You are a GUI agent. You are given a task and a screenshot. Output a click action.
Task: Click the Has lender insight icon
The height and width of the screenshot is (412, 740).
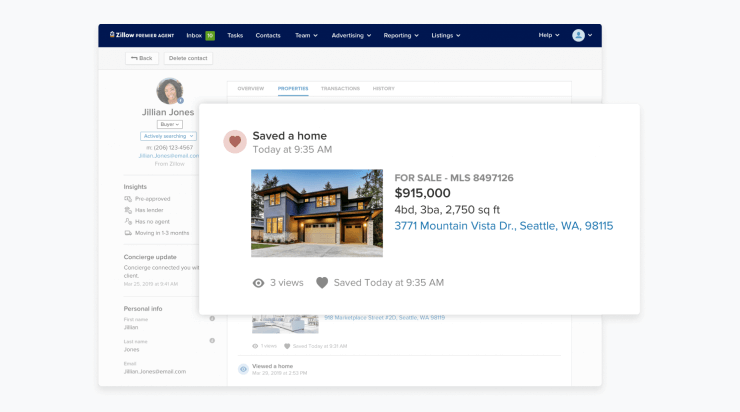tap(128, 210)
